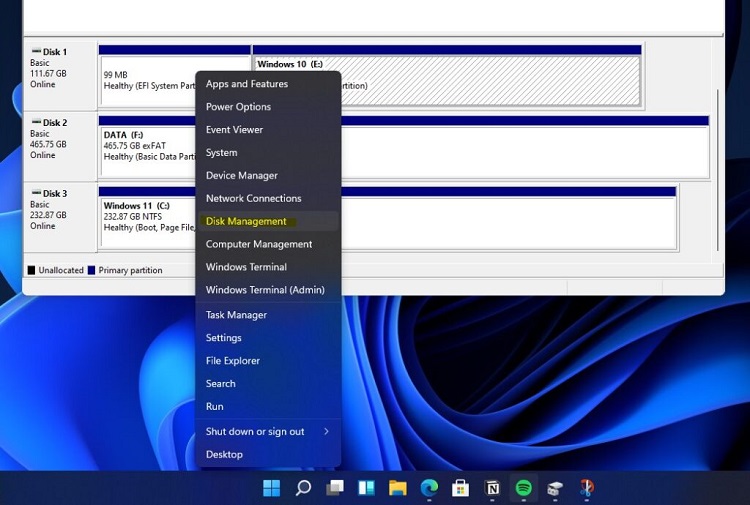The image size is (750, 505).
Task: Open Task Manager from the menu
Action: coord(268,315)
